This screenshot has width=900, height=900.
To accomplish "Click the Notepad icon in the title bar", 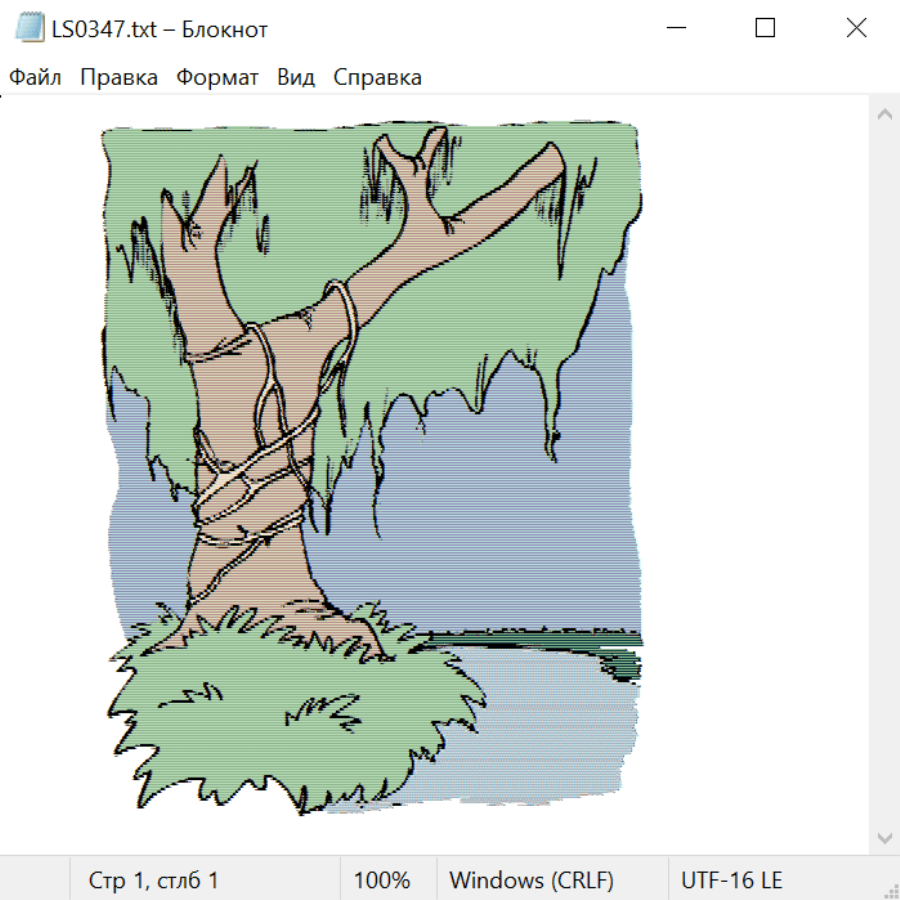I will [30, 29].
